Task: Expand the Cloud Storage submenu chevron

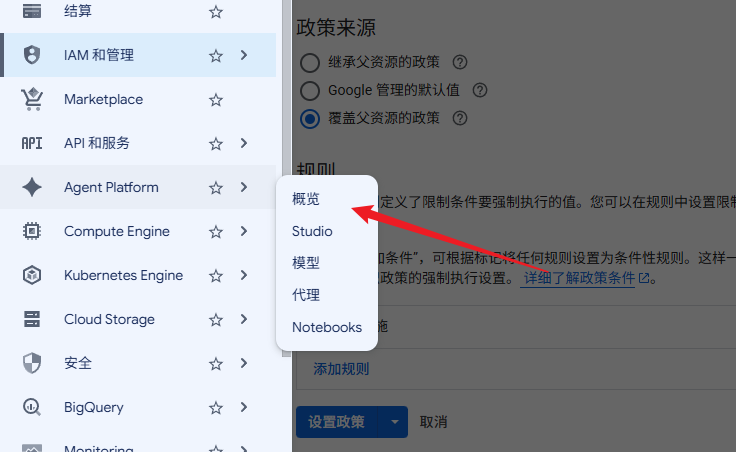Action: [244, 319]
